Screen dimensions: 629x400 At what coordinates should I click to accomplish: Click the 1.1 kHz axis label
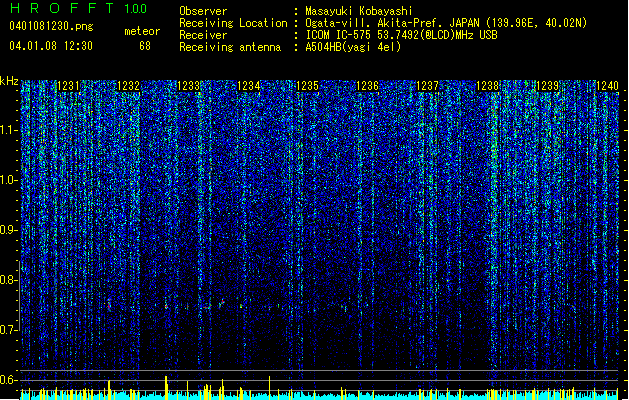pyautogui.click(x=9, y=130)
